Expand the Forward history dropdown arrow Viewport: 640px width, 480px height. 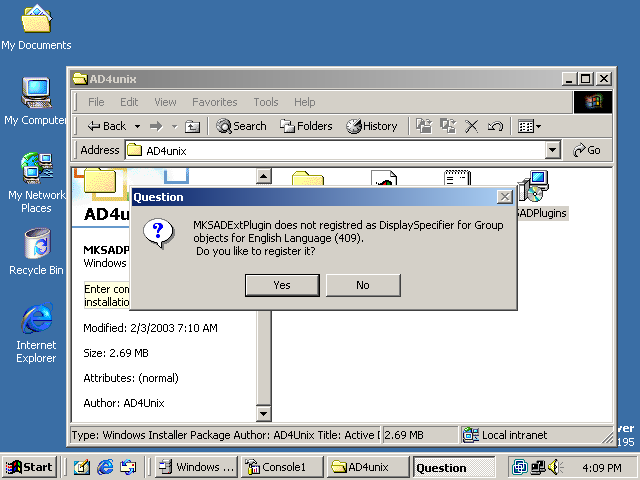point(175,127)
